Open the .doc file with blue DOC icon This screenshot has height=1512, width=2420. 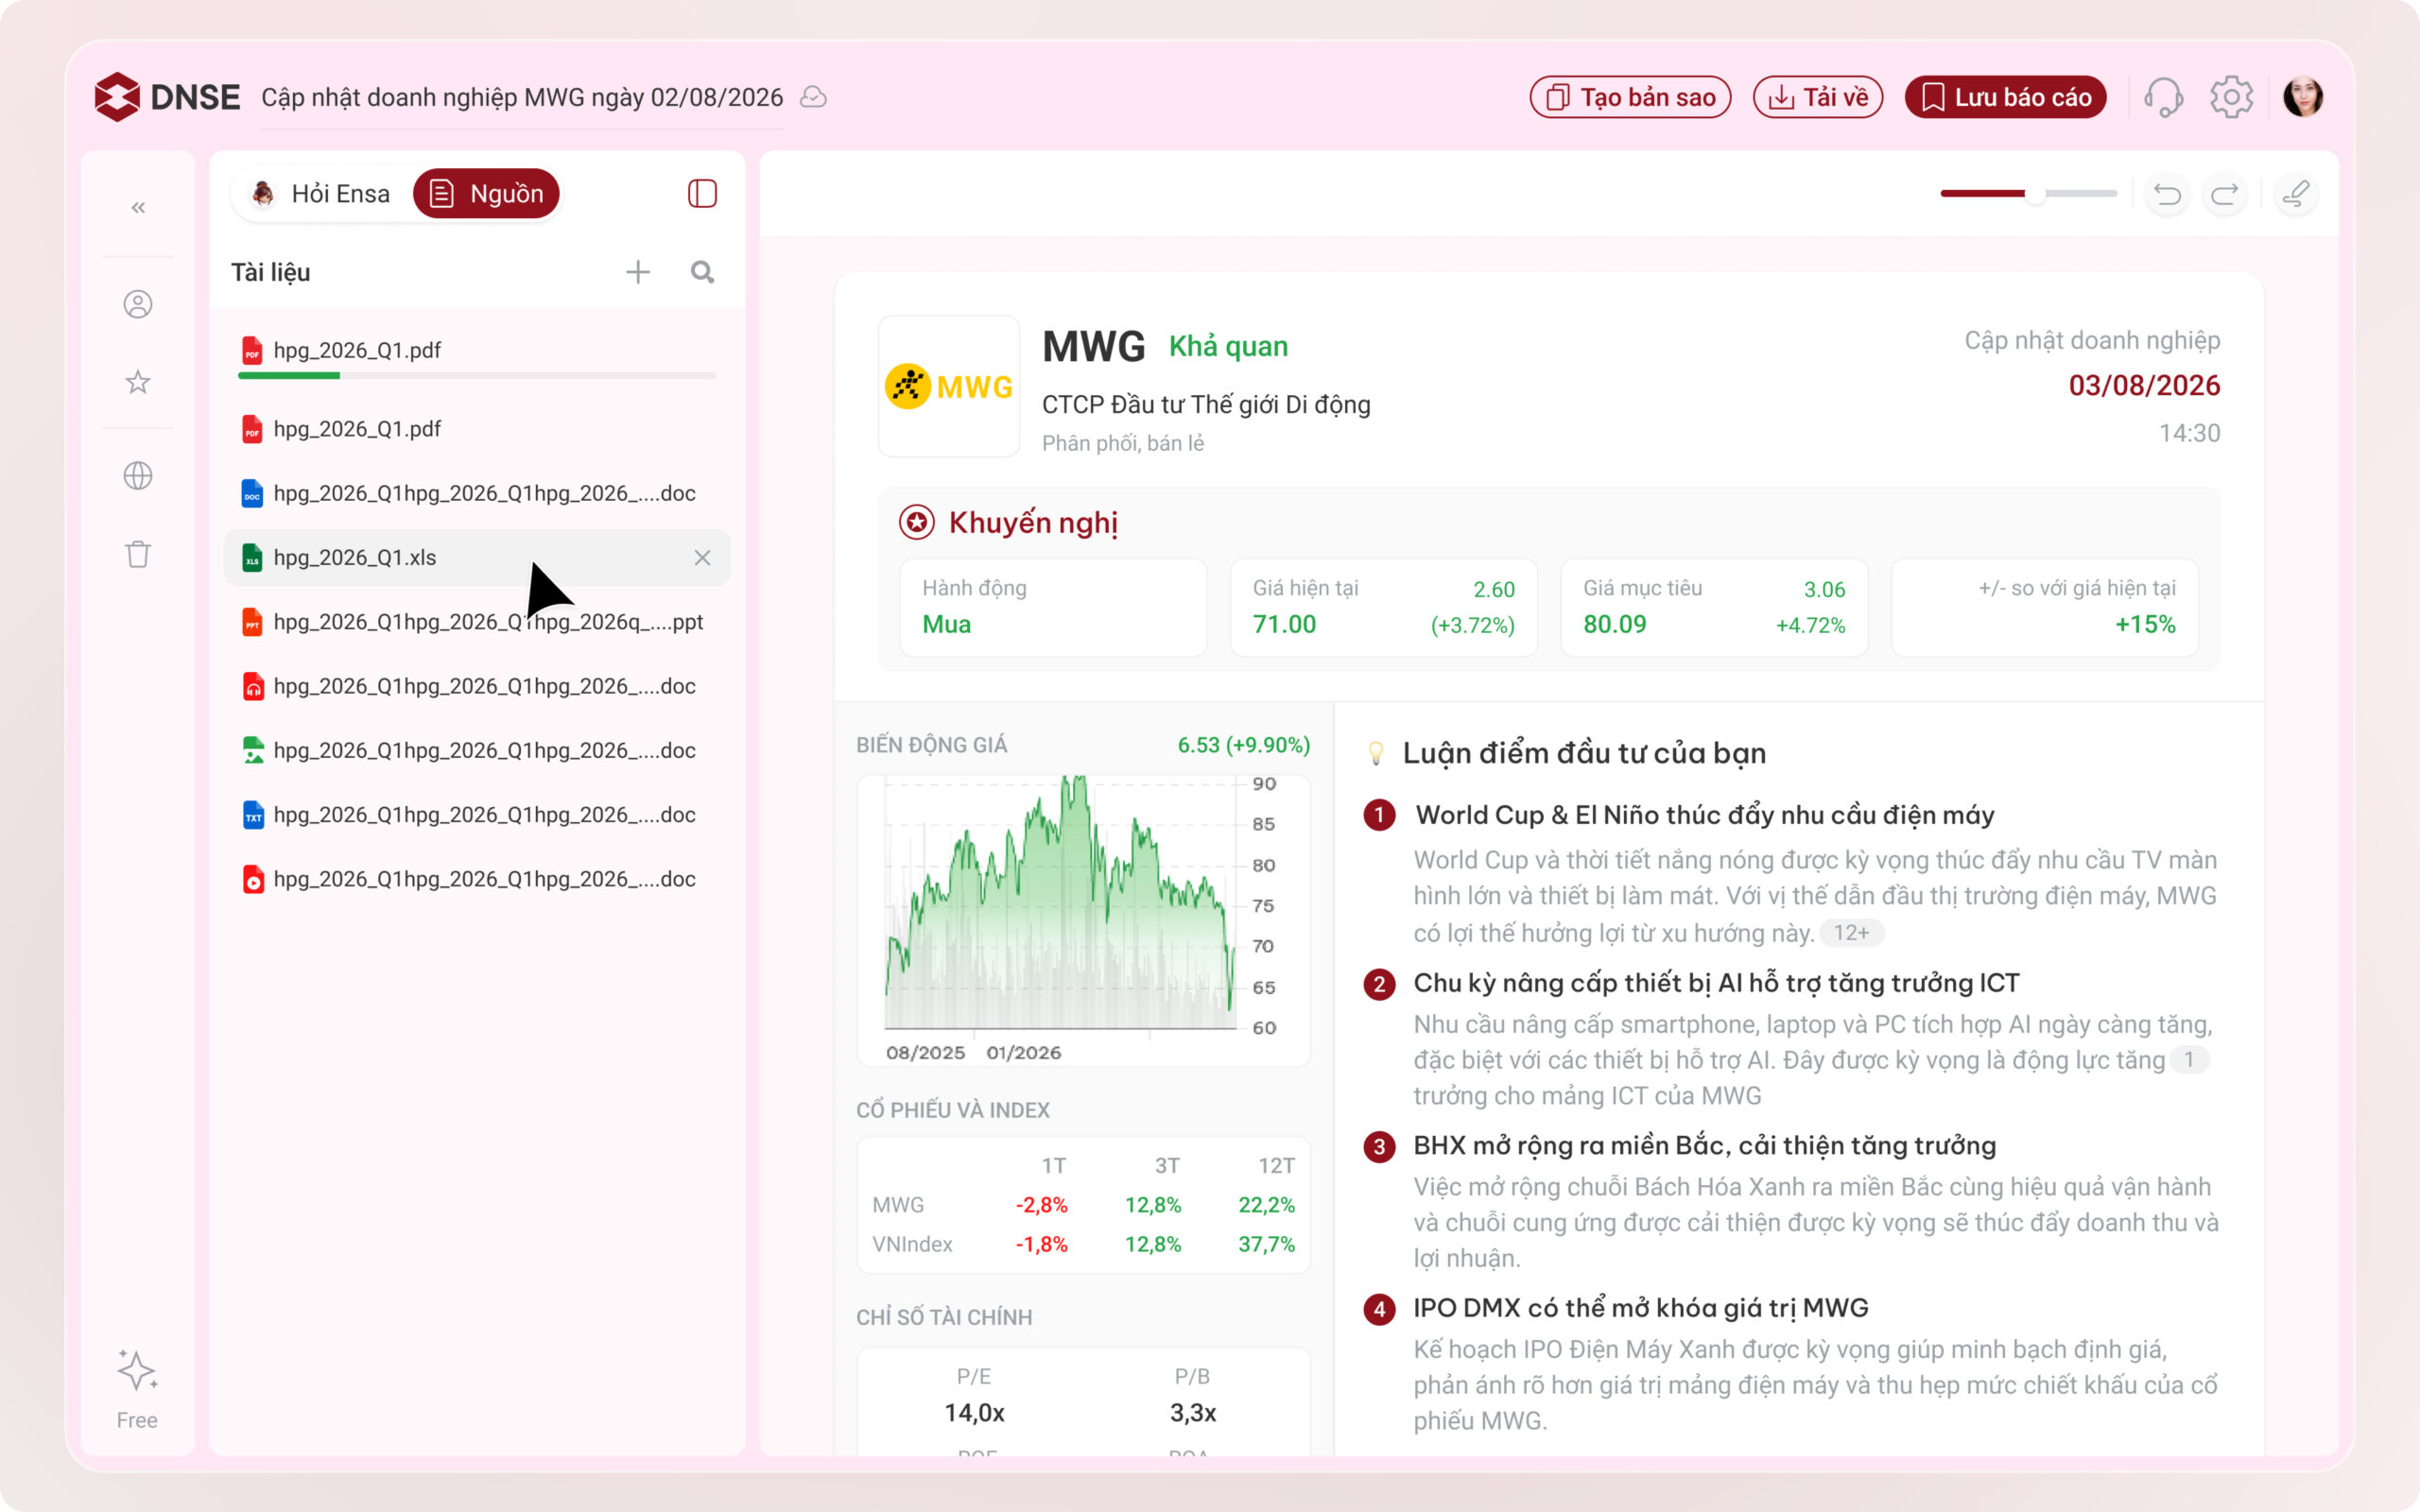[x=477, y=493]
